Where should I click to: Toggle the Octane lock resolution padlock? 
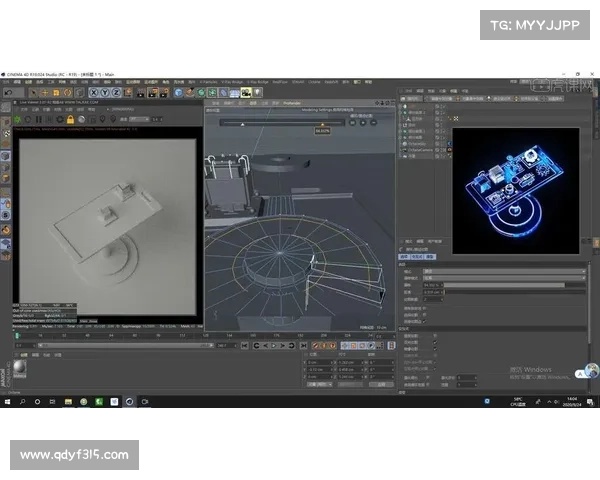click(70, 119)
